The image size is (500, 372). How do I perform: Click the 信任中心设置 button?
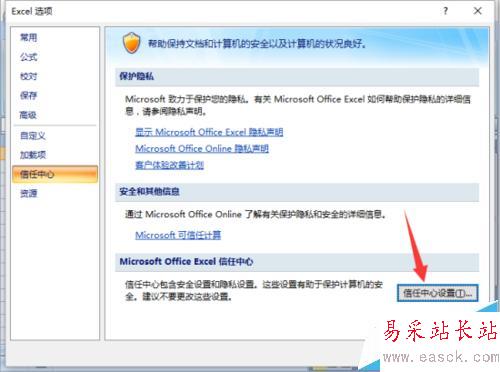pos(438,293)
